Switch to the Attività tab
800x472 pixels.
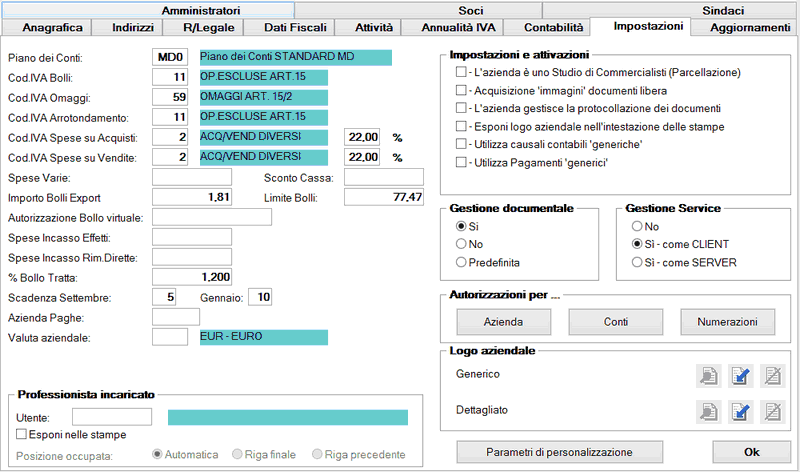coord(368,28)
